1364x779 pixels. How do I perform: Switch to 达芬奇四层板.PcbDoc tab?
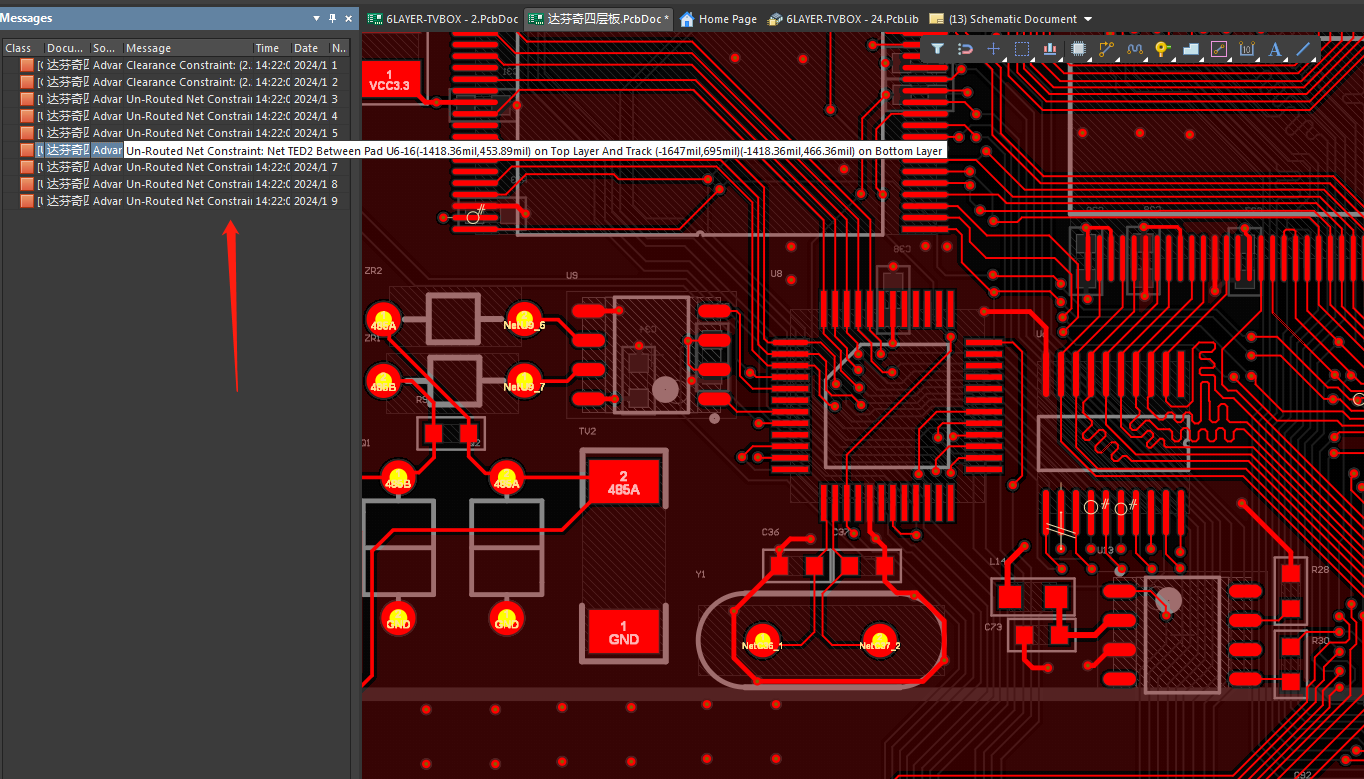coord(598,19)
